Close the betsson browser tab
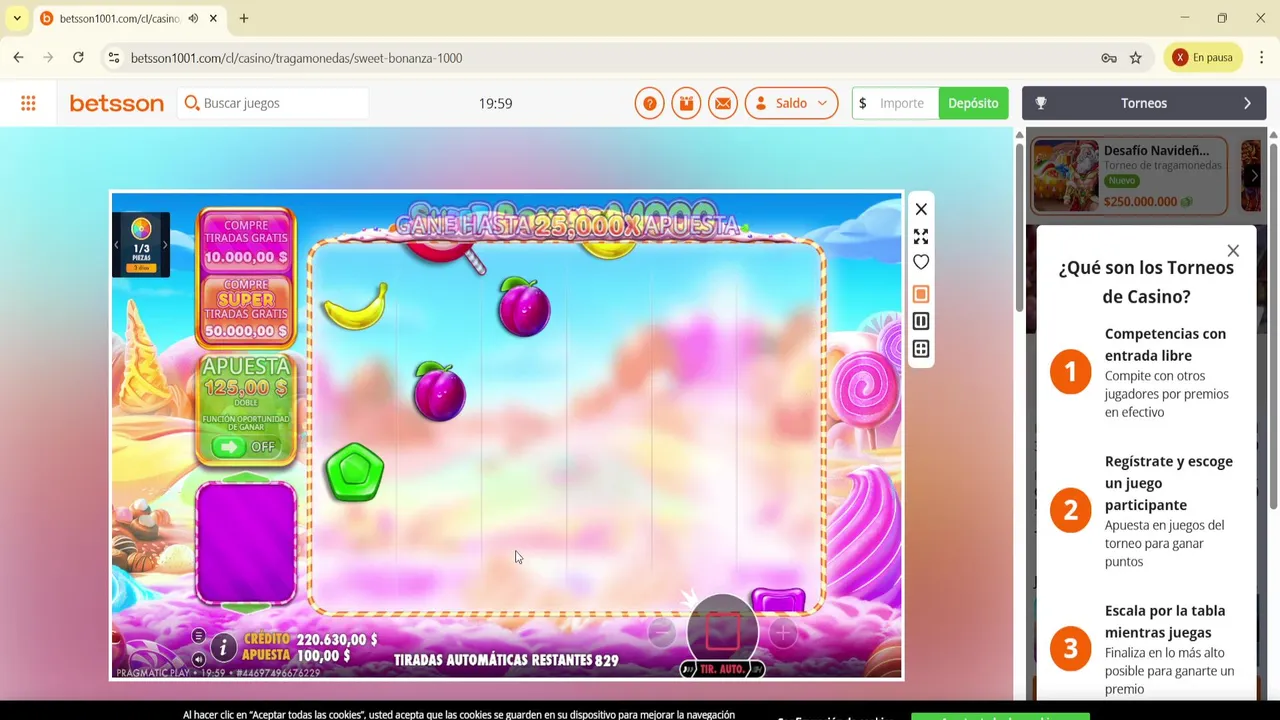The image size is (1280, 720). (x=213, y=18)
